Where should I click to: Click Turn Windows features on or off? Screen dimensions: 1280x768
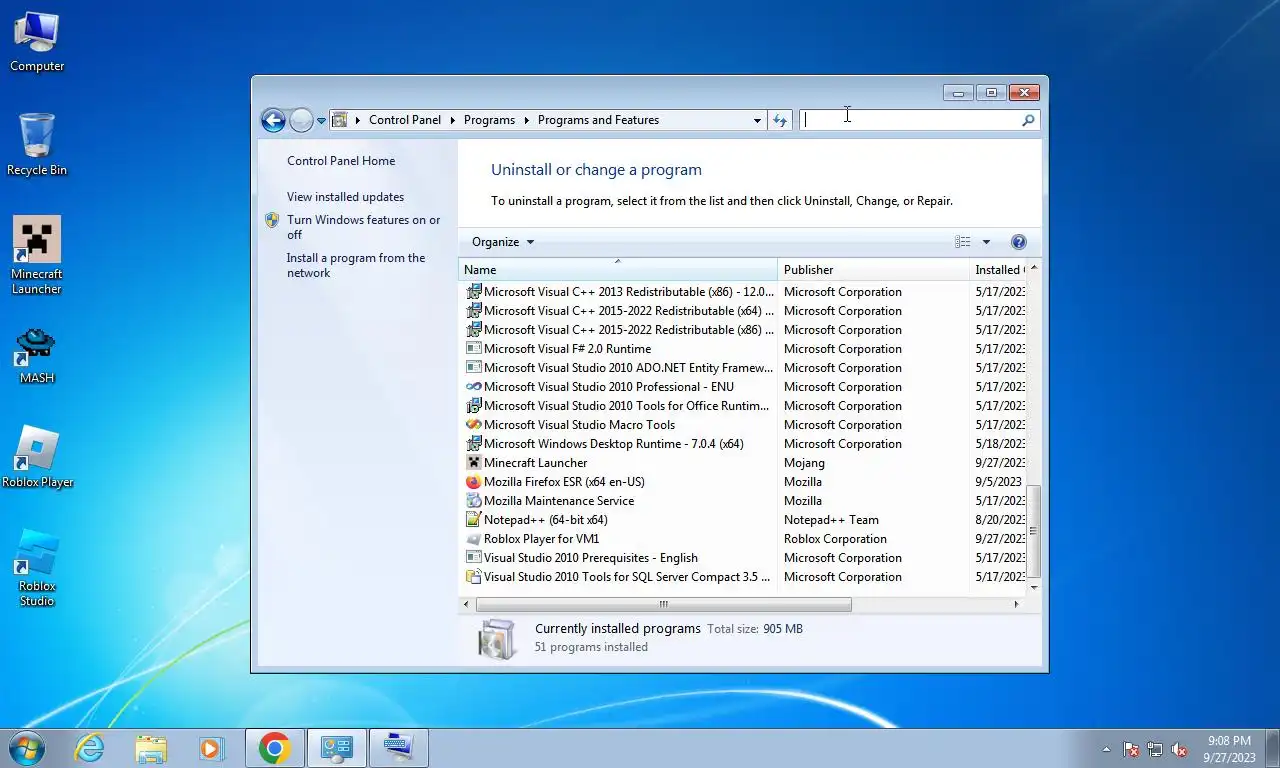(364, 227)
